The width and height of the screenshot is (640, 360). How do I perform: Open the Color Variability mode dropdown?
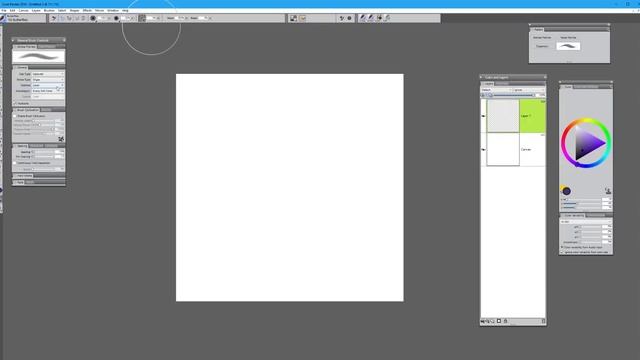[x=585, y=221]
